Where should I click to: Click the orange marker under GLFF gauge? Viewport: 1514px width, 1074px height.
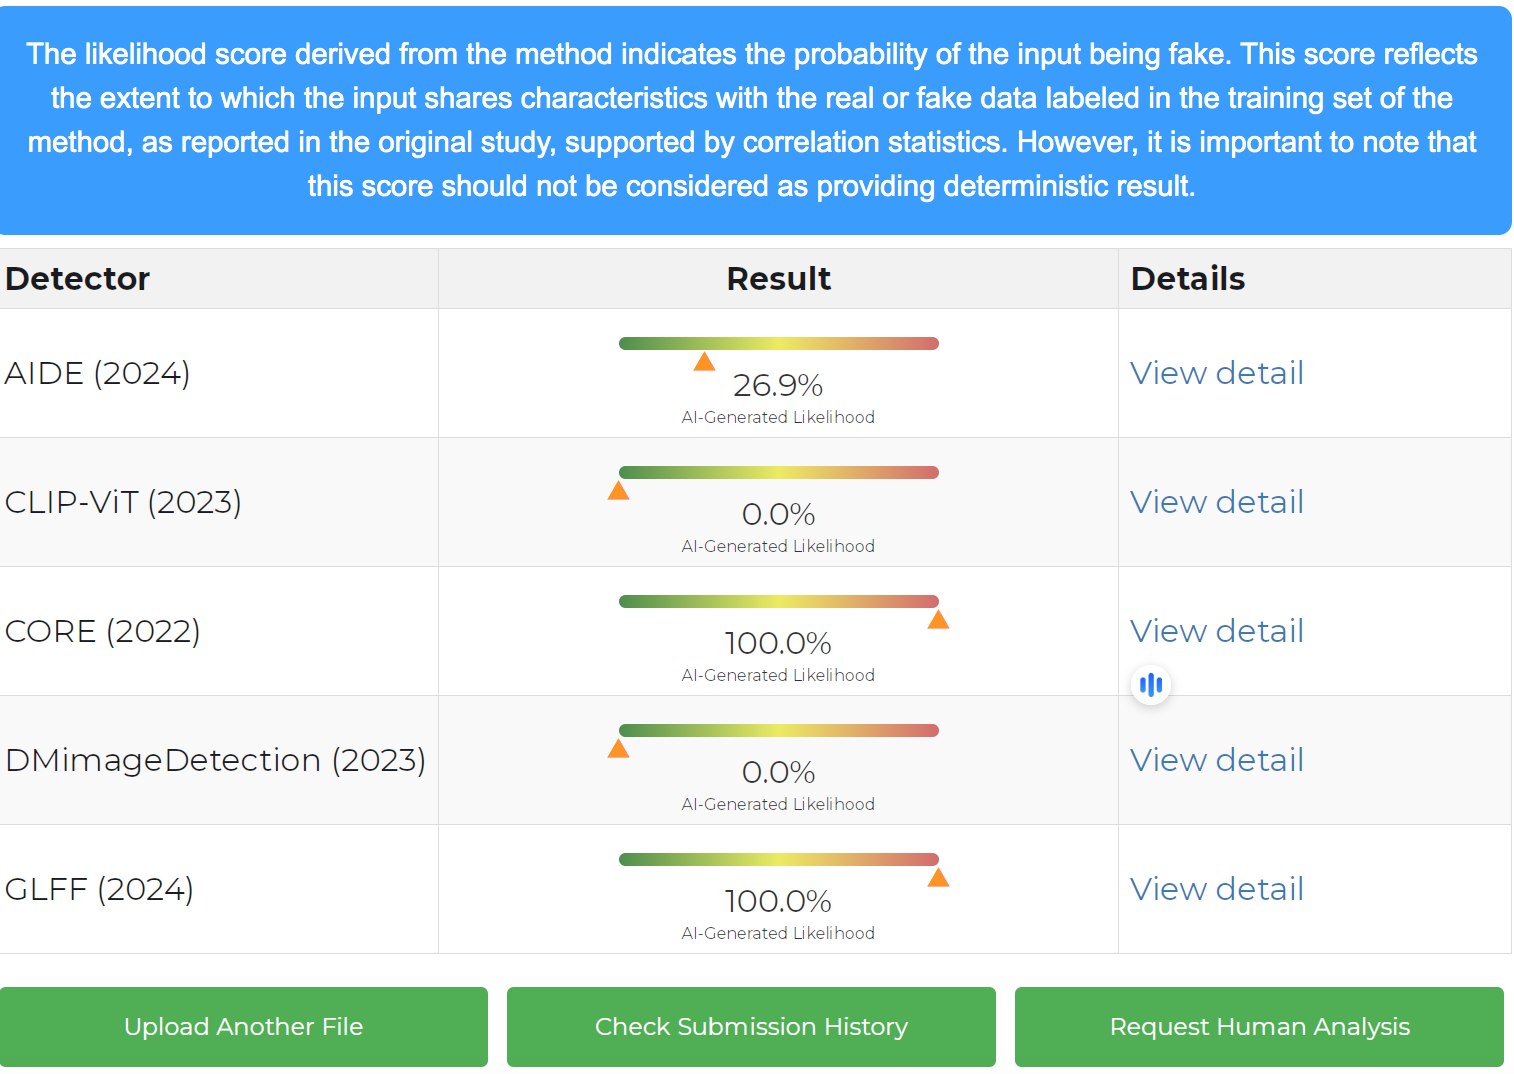coord(938,877)
